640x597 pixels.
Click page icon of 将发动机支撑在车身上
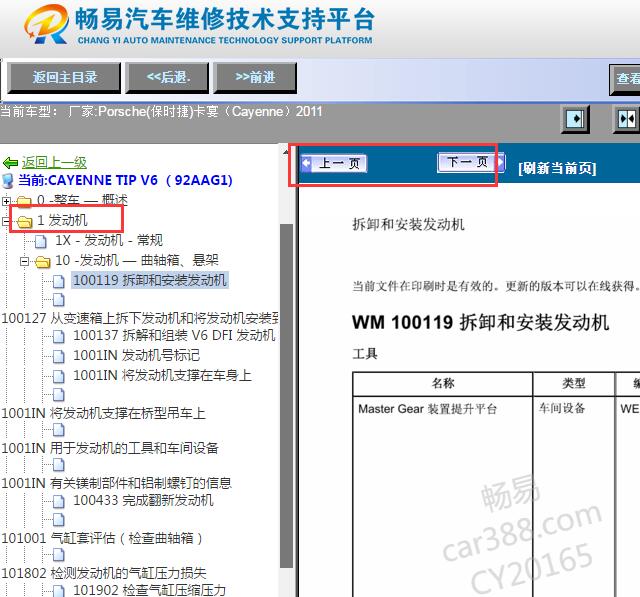tap(59, 376)
